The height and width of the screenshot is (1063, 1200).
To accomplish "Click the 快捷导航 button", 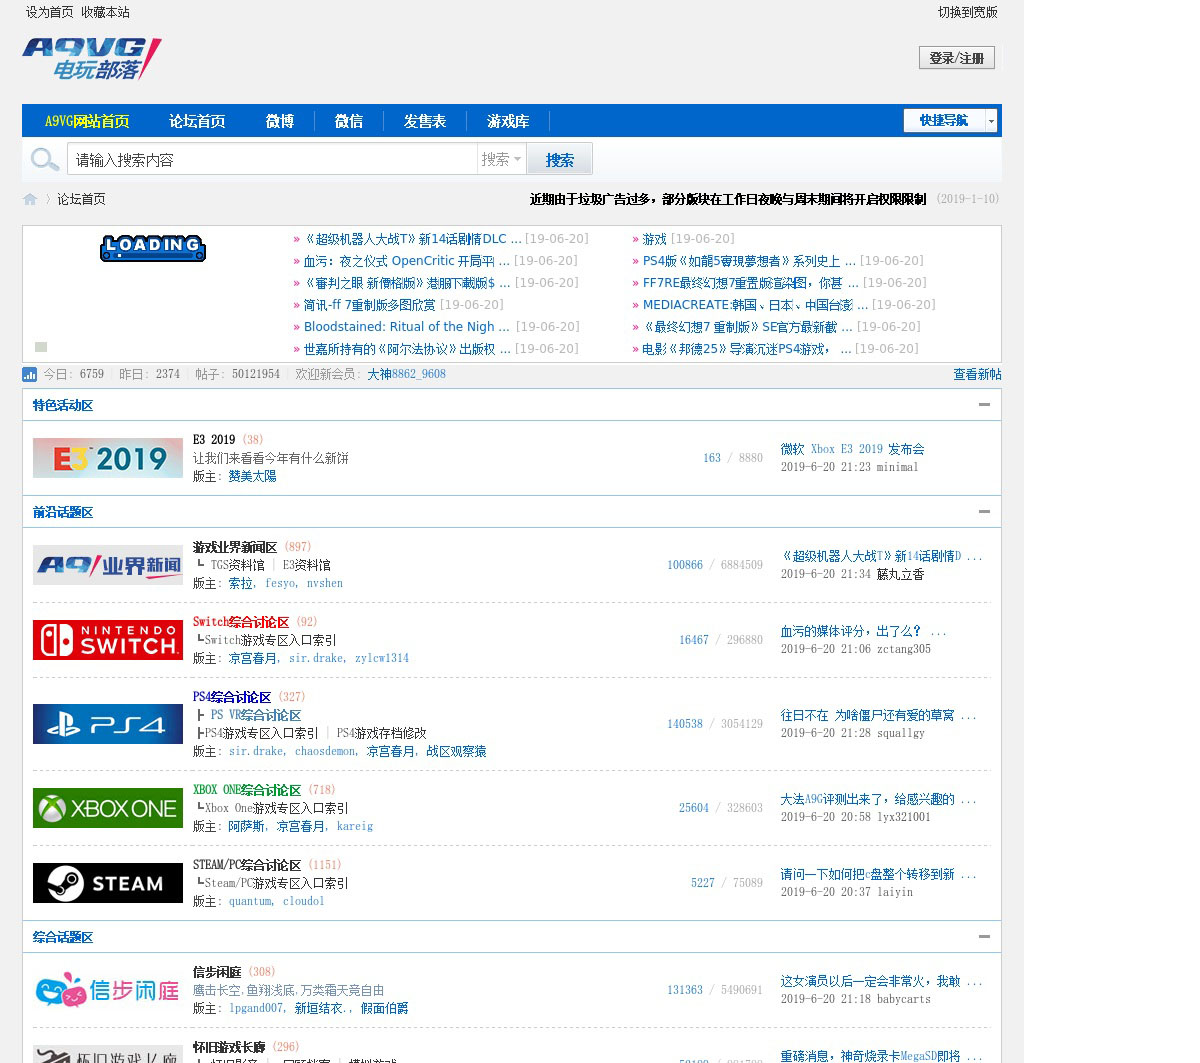I will point(944,120).
